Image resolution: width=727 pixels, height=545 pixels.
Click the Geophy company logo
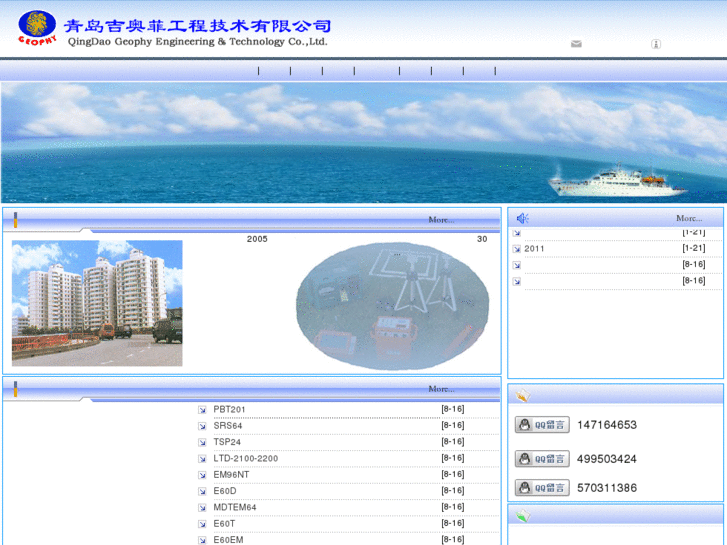(x=37, y=28)
